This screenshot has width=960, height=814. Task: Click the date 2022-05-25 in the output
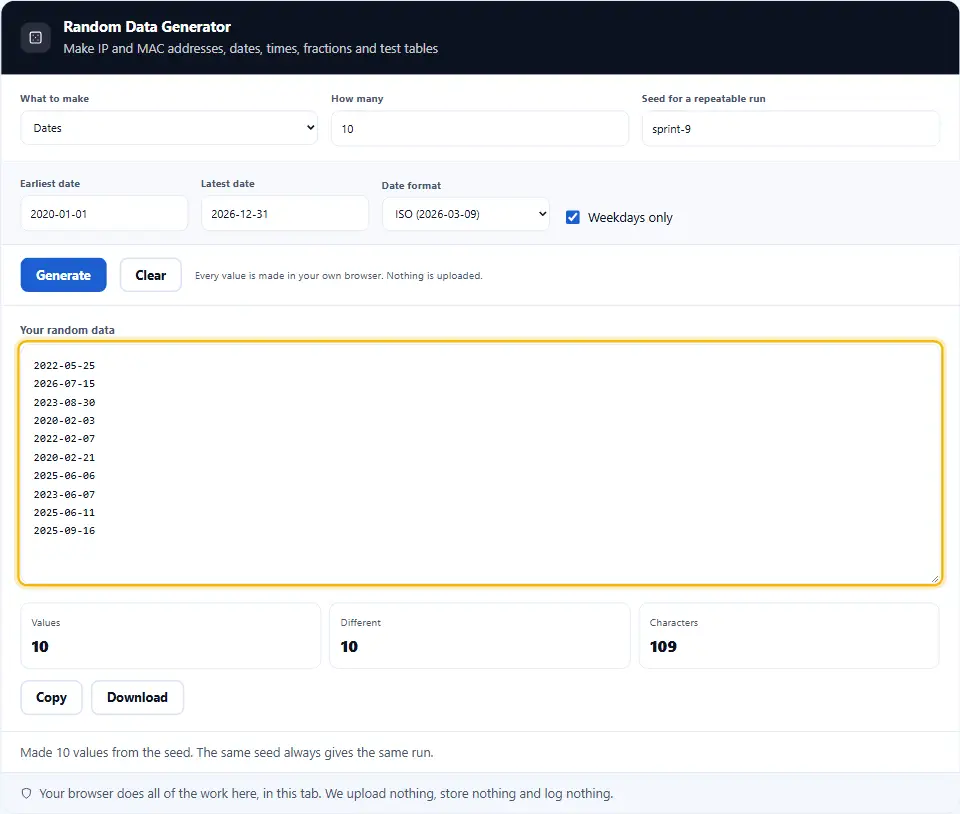coord(64,365)
